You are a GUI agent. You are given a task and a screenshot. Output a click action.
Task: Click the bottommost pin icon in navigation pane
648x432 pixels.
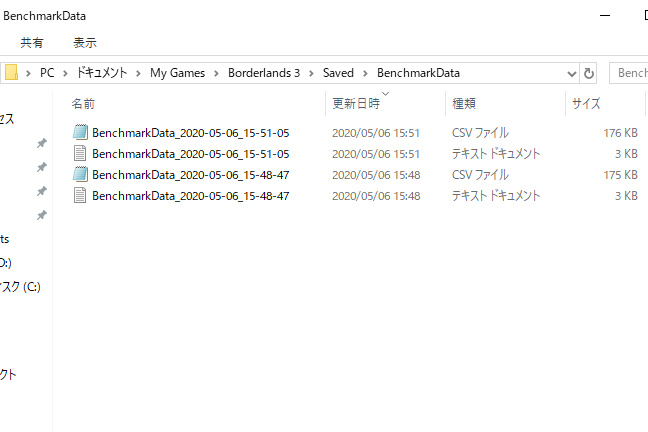pos(42,216)
